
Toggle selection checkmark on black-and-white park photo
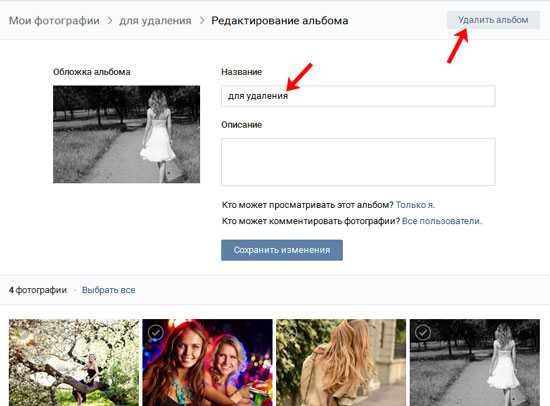pyautogui.click(x=423, y=332)
